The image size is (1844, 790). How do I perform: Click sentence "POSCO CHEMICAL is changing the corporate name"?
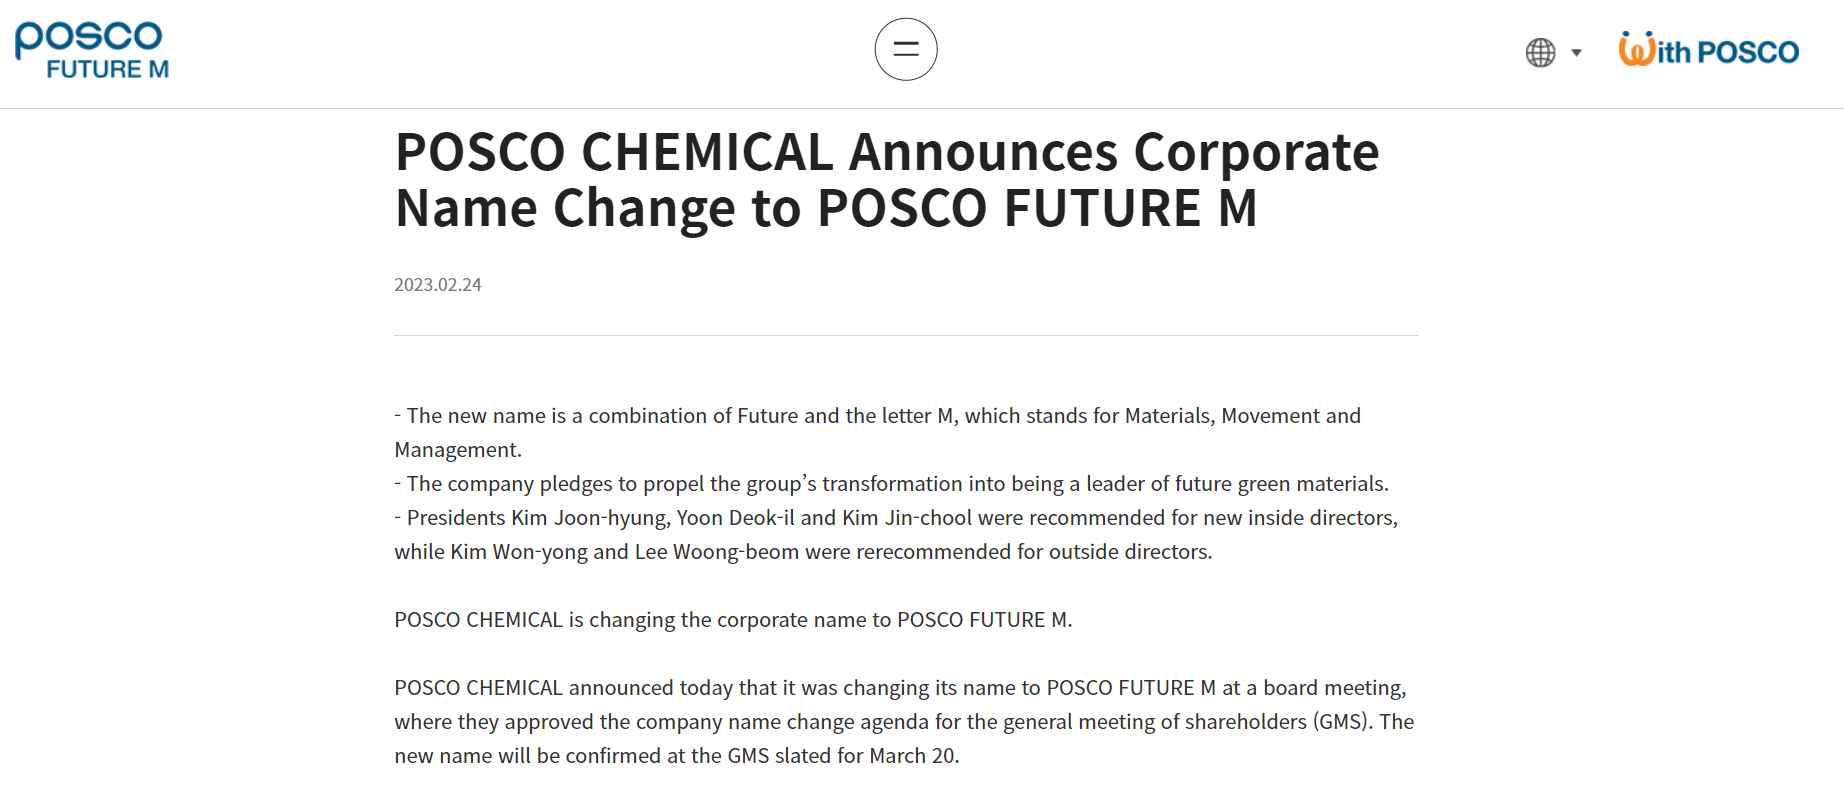click(732, 620)
